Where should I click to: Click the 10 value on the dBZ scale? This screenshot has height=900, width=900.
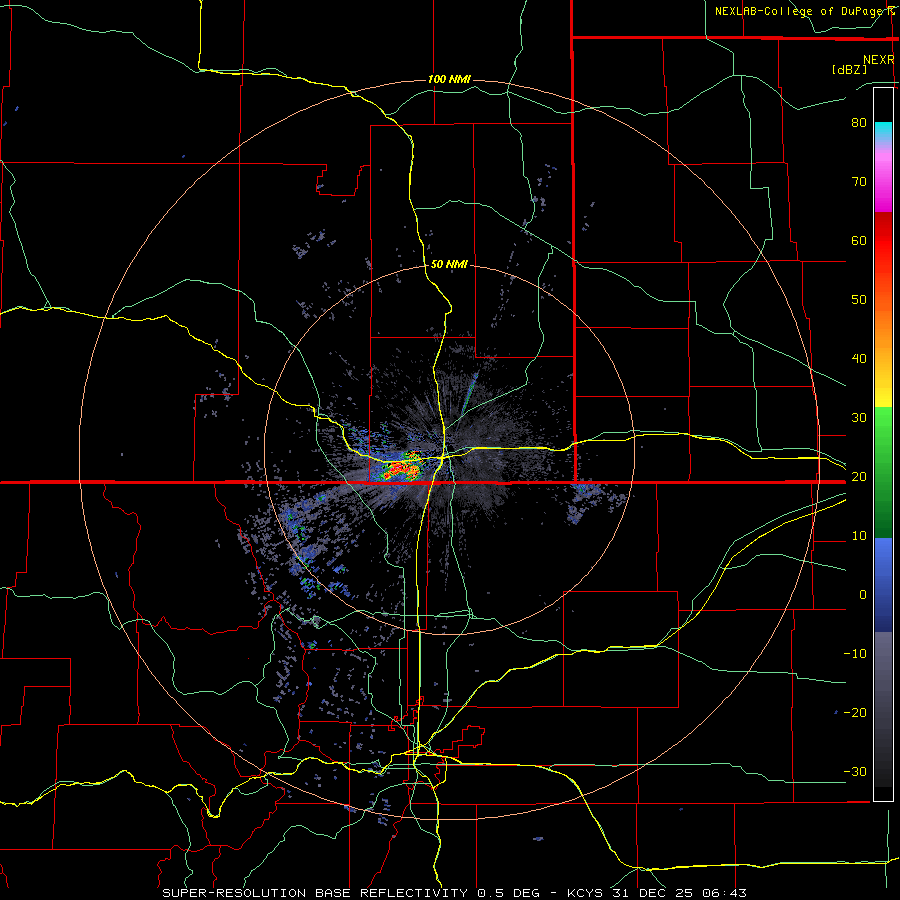(859, 536)
